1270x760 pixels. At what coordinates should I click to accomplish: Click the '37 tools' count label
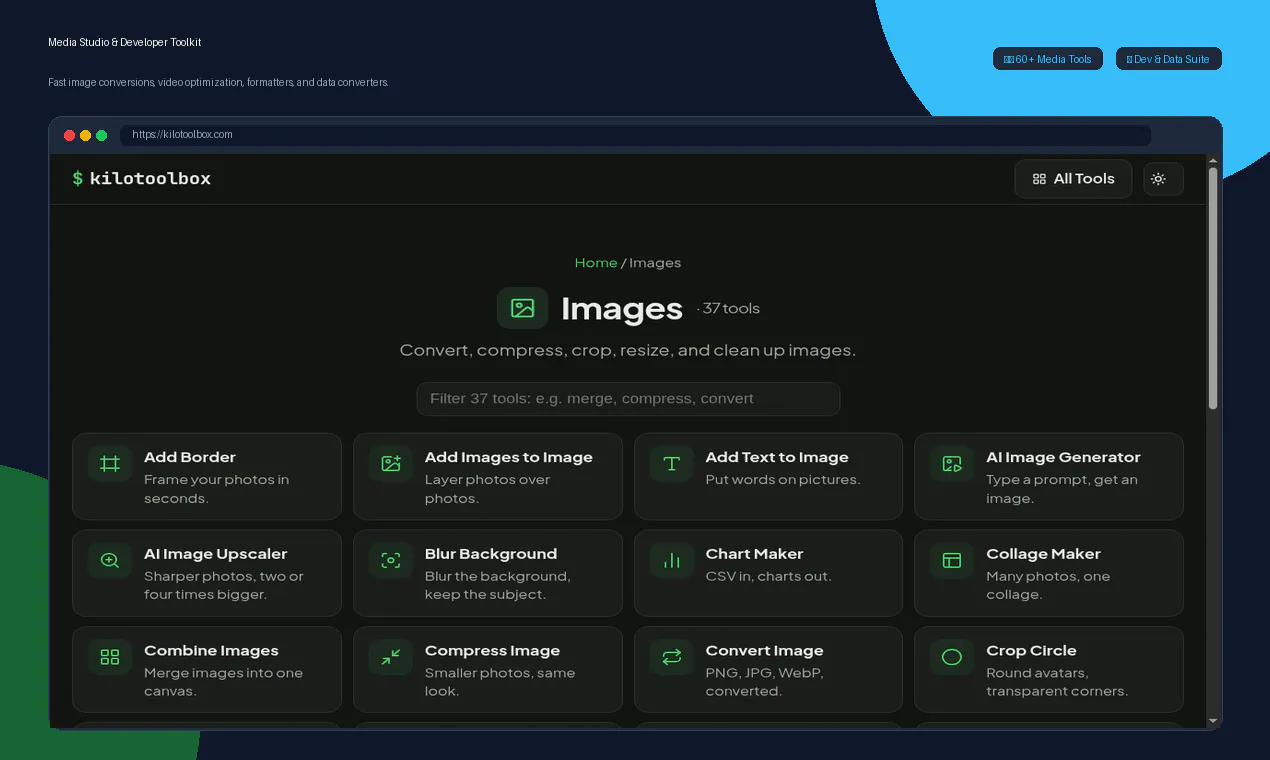click(728, 308)
